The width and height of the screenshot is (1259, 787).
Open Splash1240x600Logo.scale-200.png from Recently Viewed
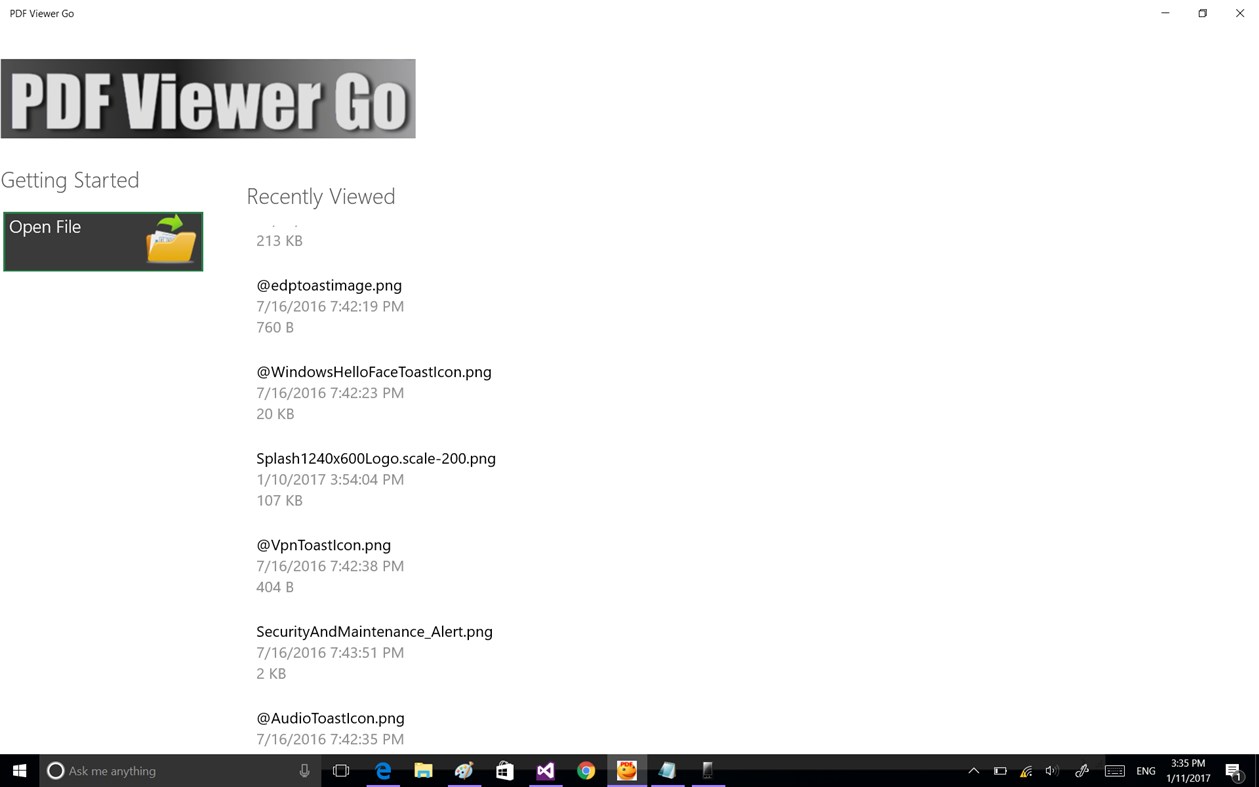376,458
